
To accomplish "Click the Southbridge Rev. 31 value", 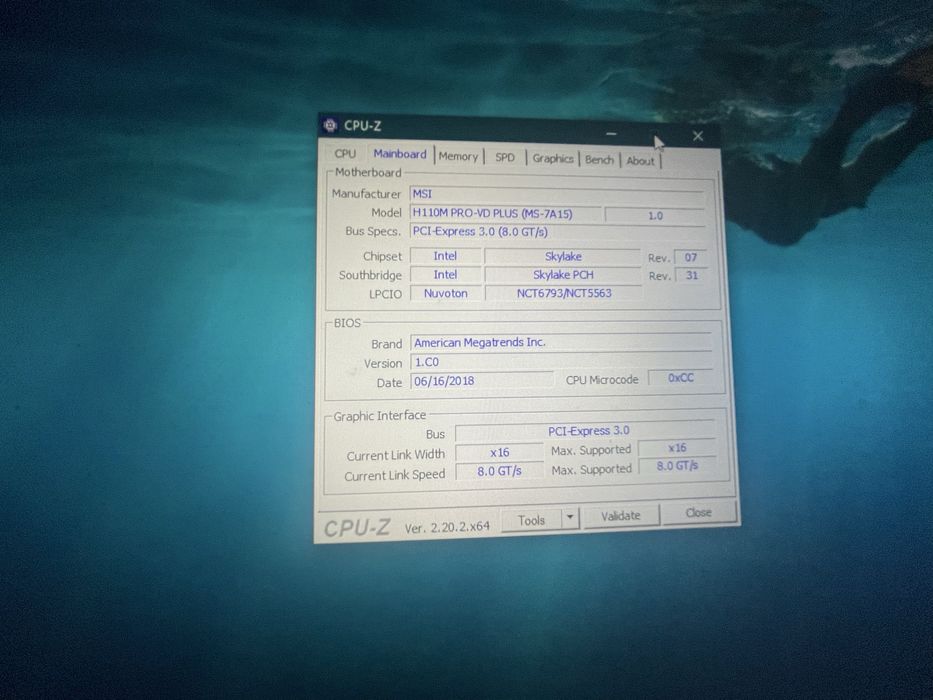I will pyautogui.click(x=691, y=276).
